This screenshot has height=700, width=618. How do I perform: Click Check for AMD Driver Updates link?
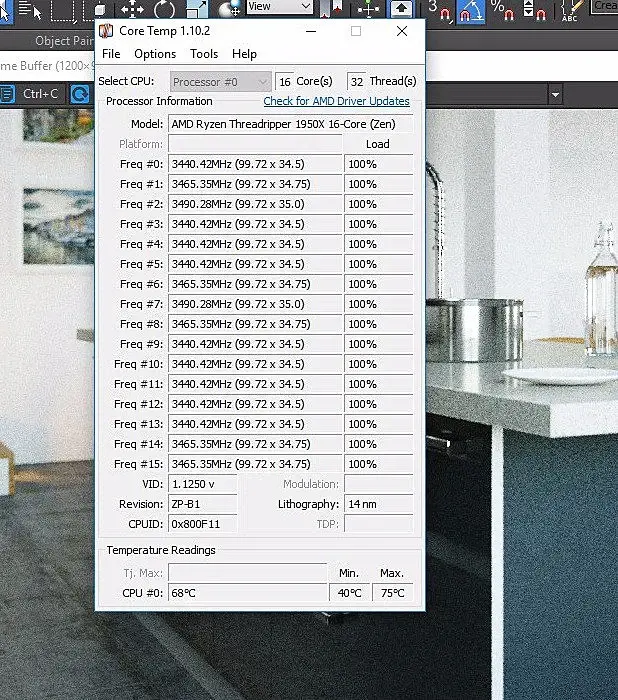click(x=336, y=101)
